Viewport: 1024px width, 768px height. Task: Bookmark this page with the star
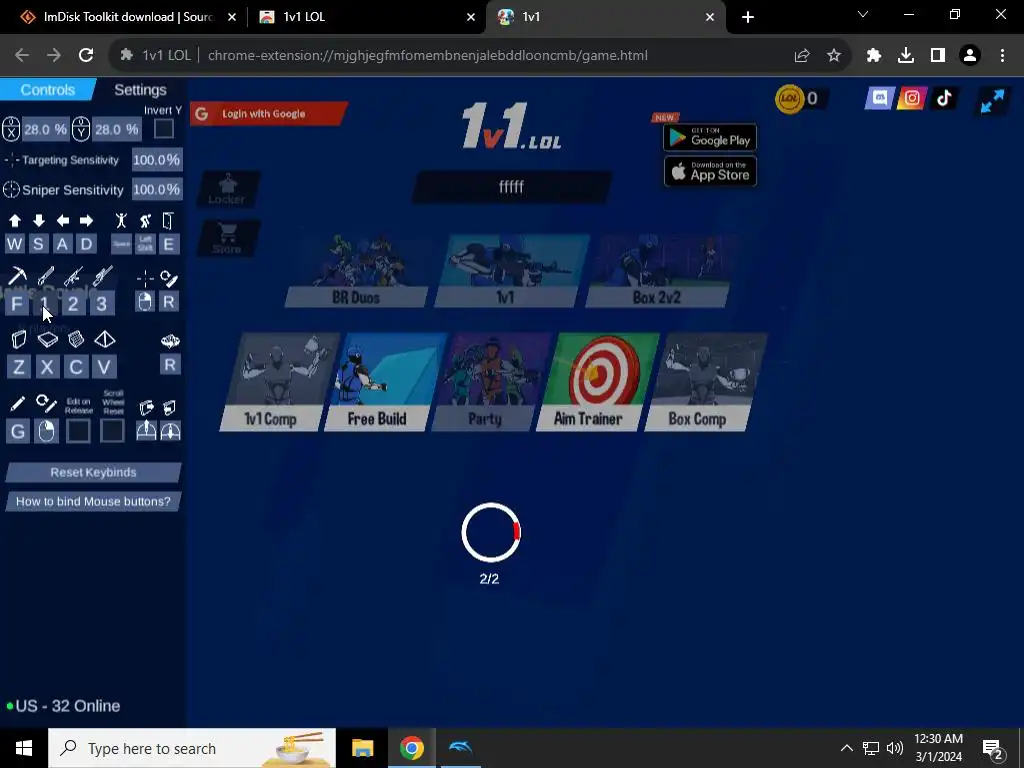[x=833, y=56]
